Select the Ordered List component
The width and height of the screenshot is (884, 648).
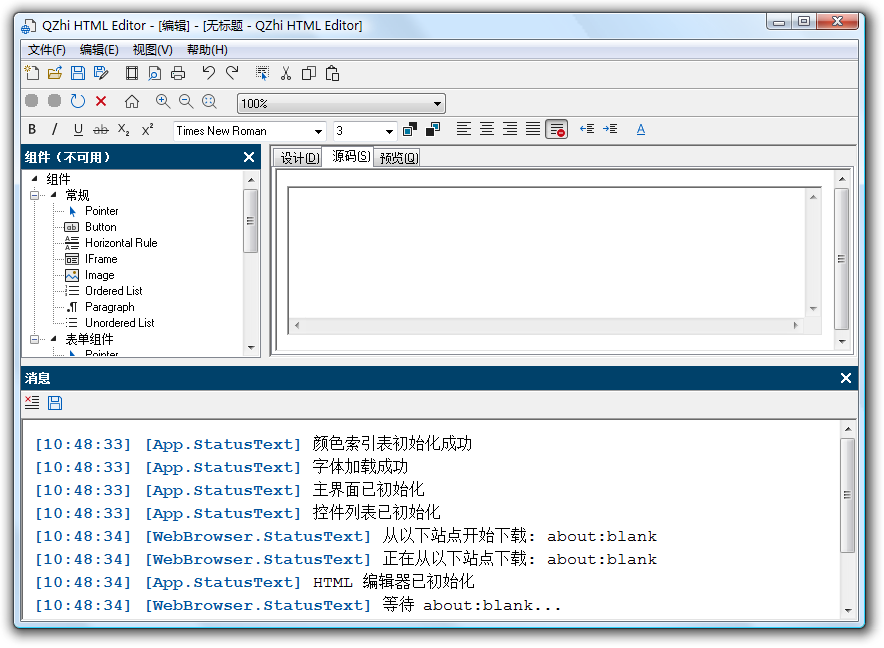(103, 291)
